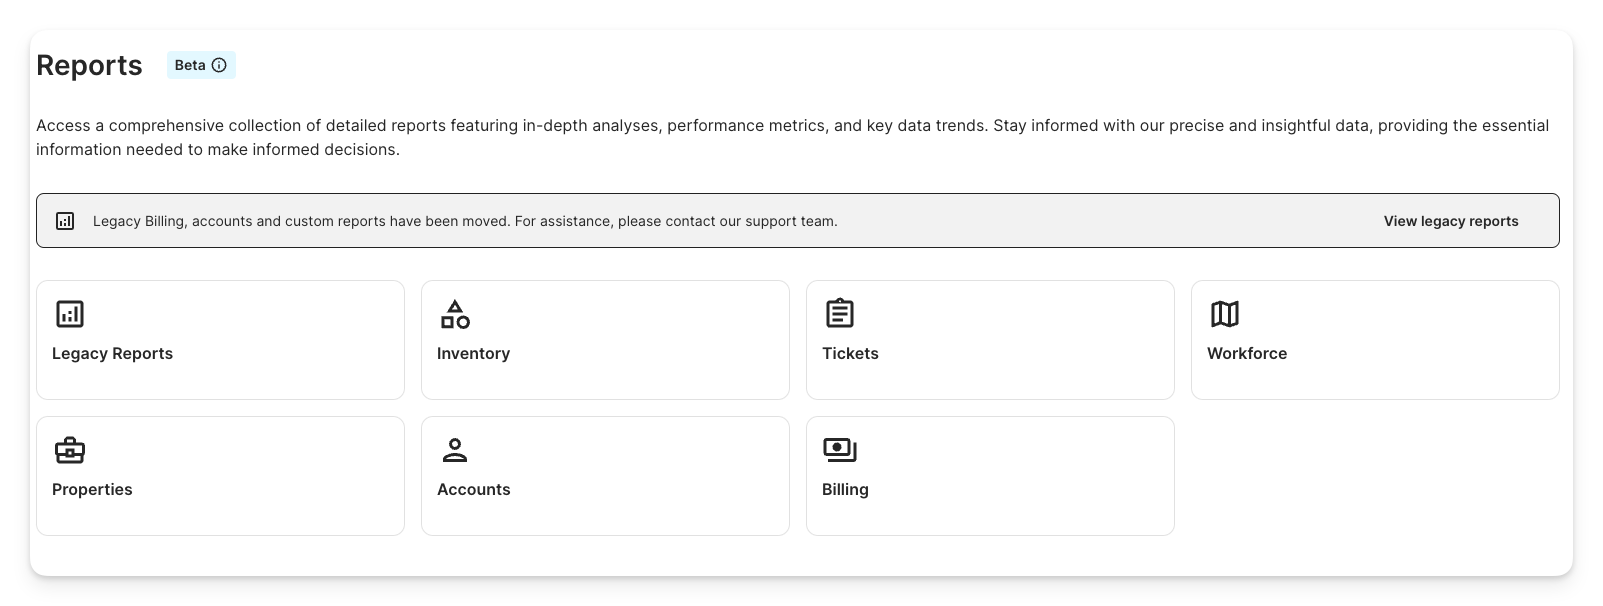Click the Beta badge label
This screenshot has width=1603, height=606.
pyautogui.click(x=190, y=65)
